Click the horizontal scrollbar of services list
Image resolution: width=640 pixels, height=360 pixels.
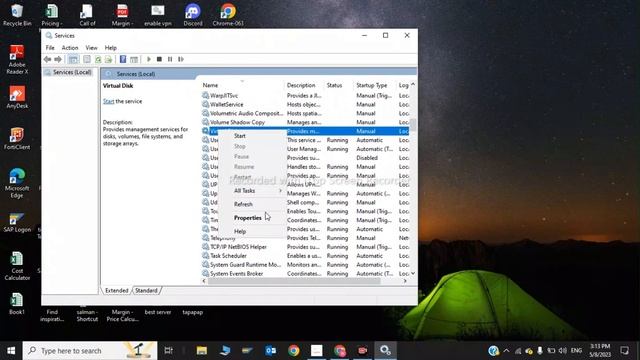click(x=294, y=281)
